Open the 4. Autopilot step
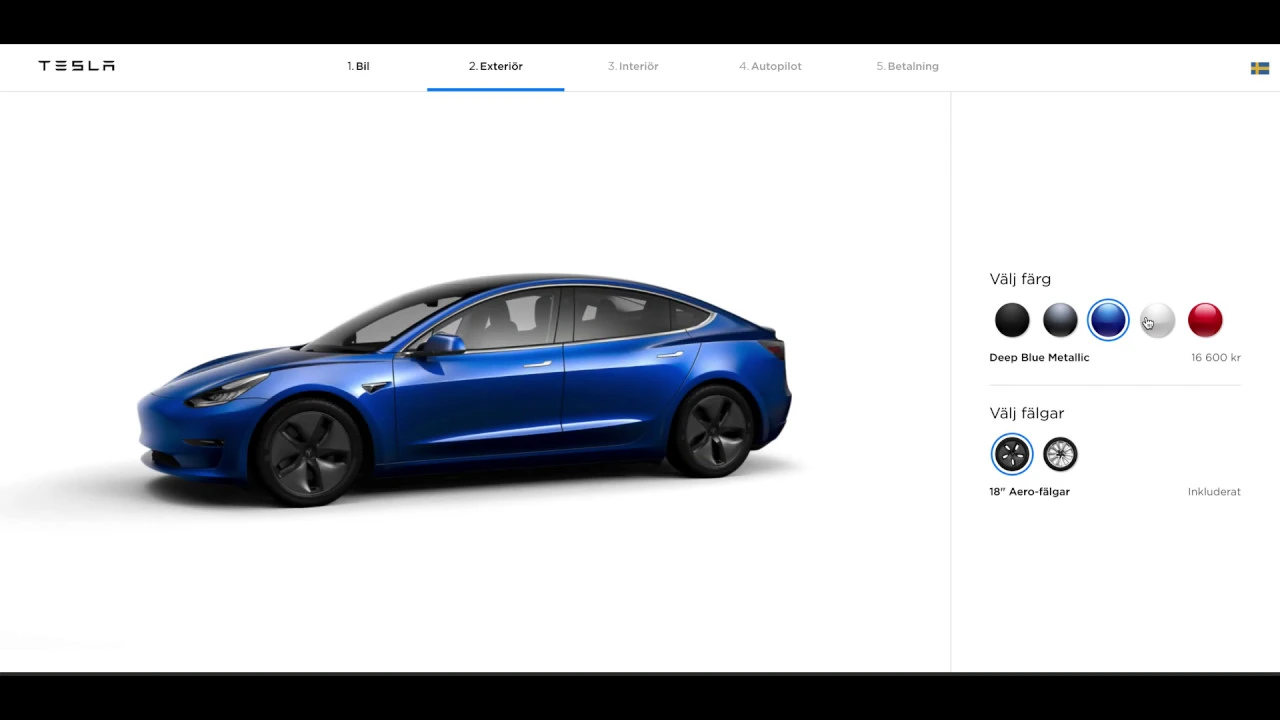The height and width of the screenshot is (720, 1280). click(x=770, y=66)
